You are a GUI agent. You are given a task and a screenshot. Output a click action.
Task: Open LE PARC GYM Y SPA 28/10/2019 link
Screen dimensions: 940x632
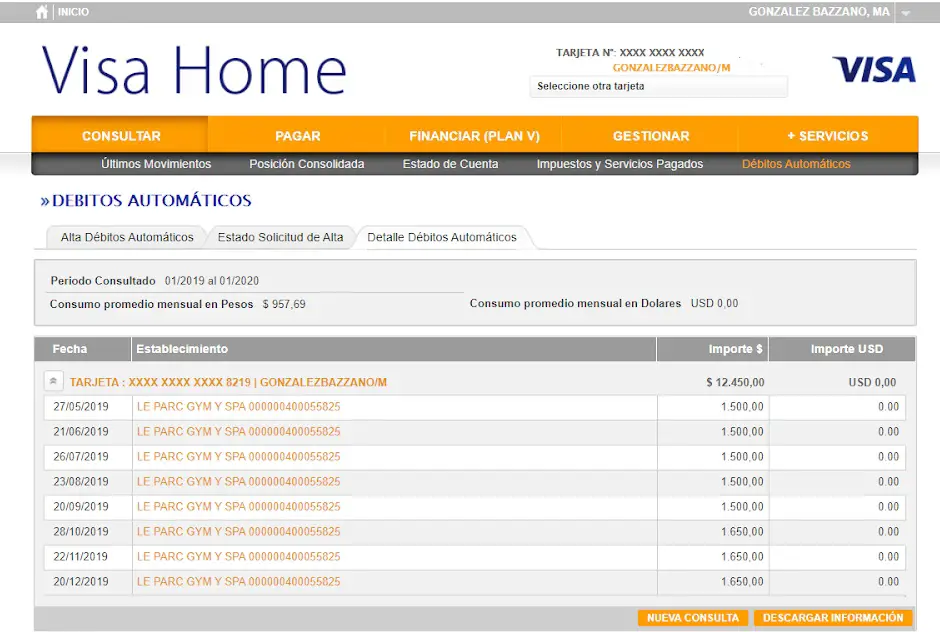point(239,532)
